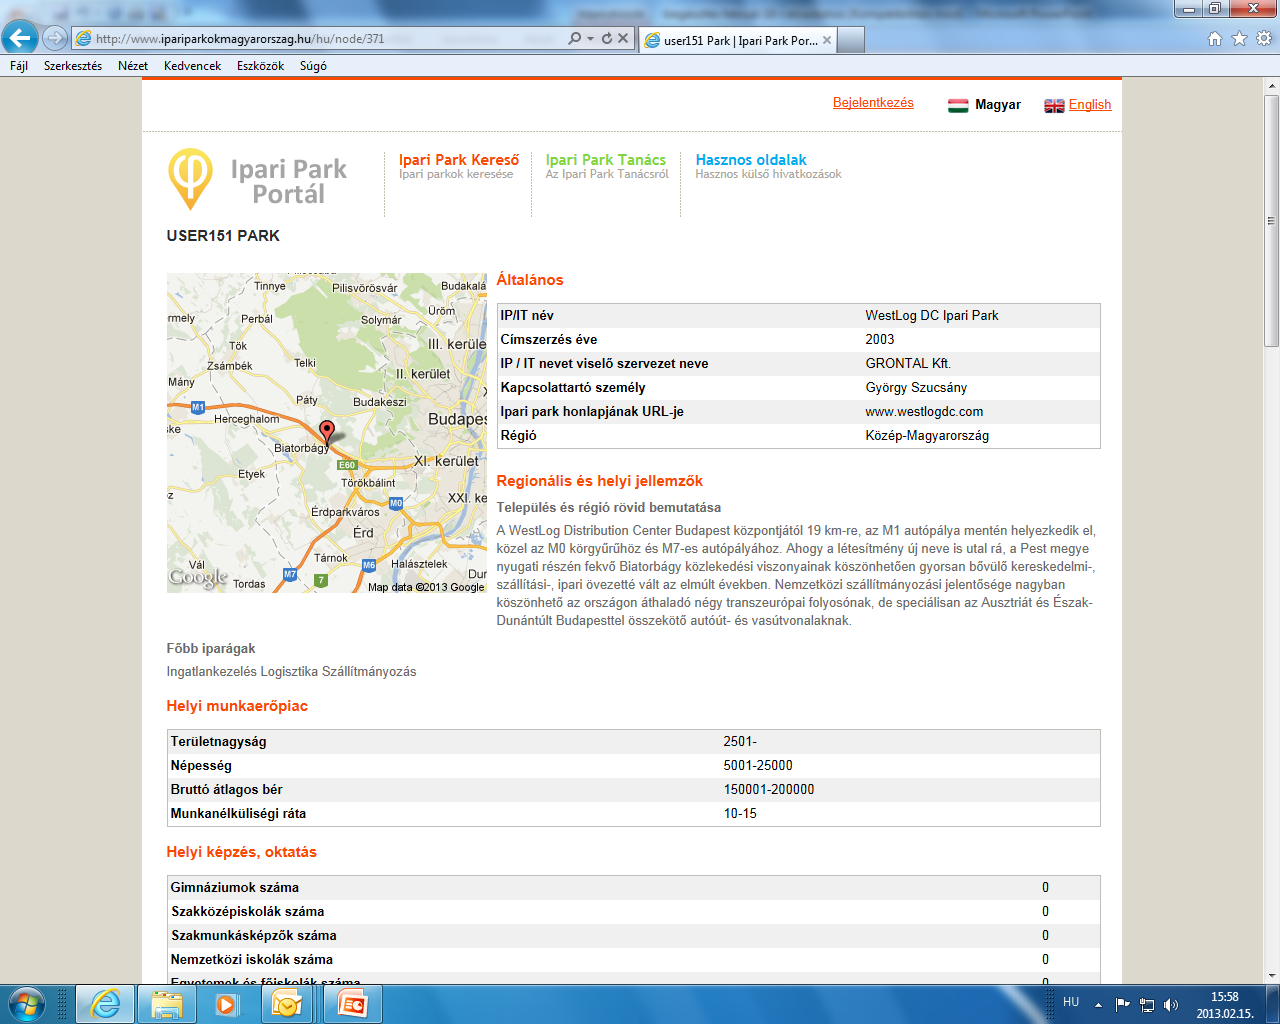Image resolution: width=1280 pixels, height=1024 pixels.
Task: Select the user151 Park browser tab
Action: coord(737,40)
